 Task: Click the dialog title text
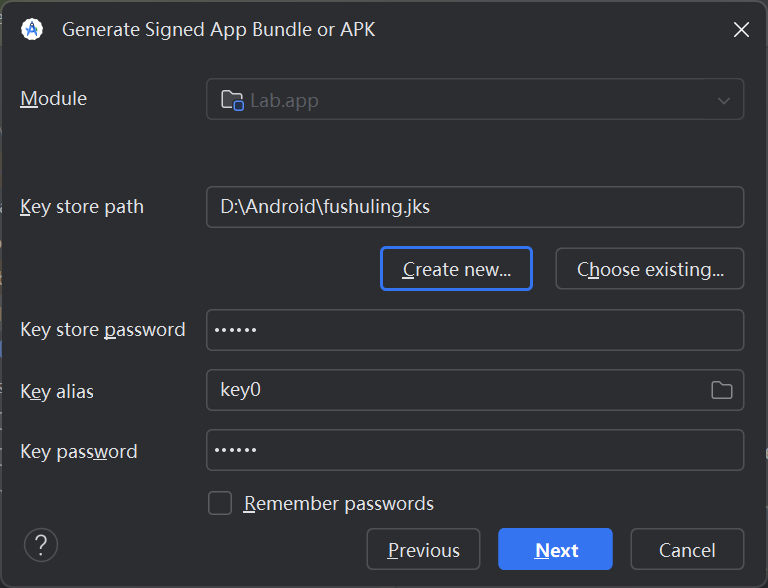tap(219, 30)
